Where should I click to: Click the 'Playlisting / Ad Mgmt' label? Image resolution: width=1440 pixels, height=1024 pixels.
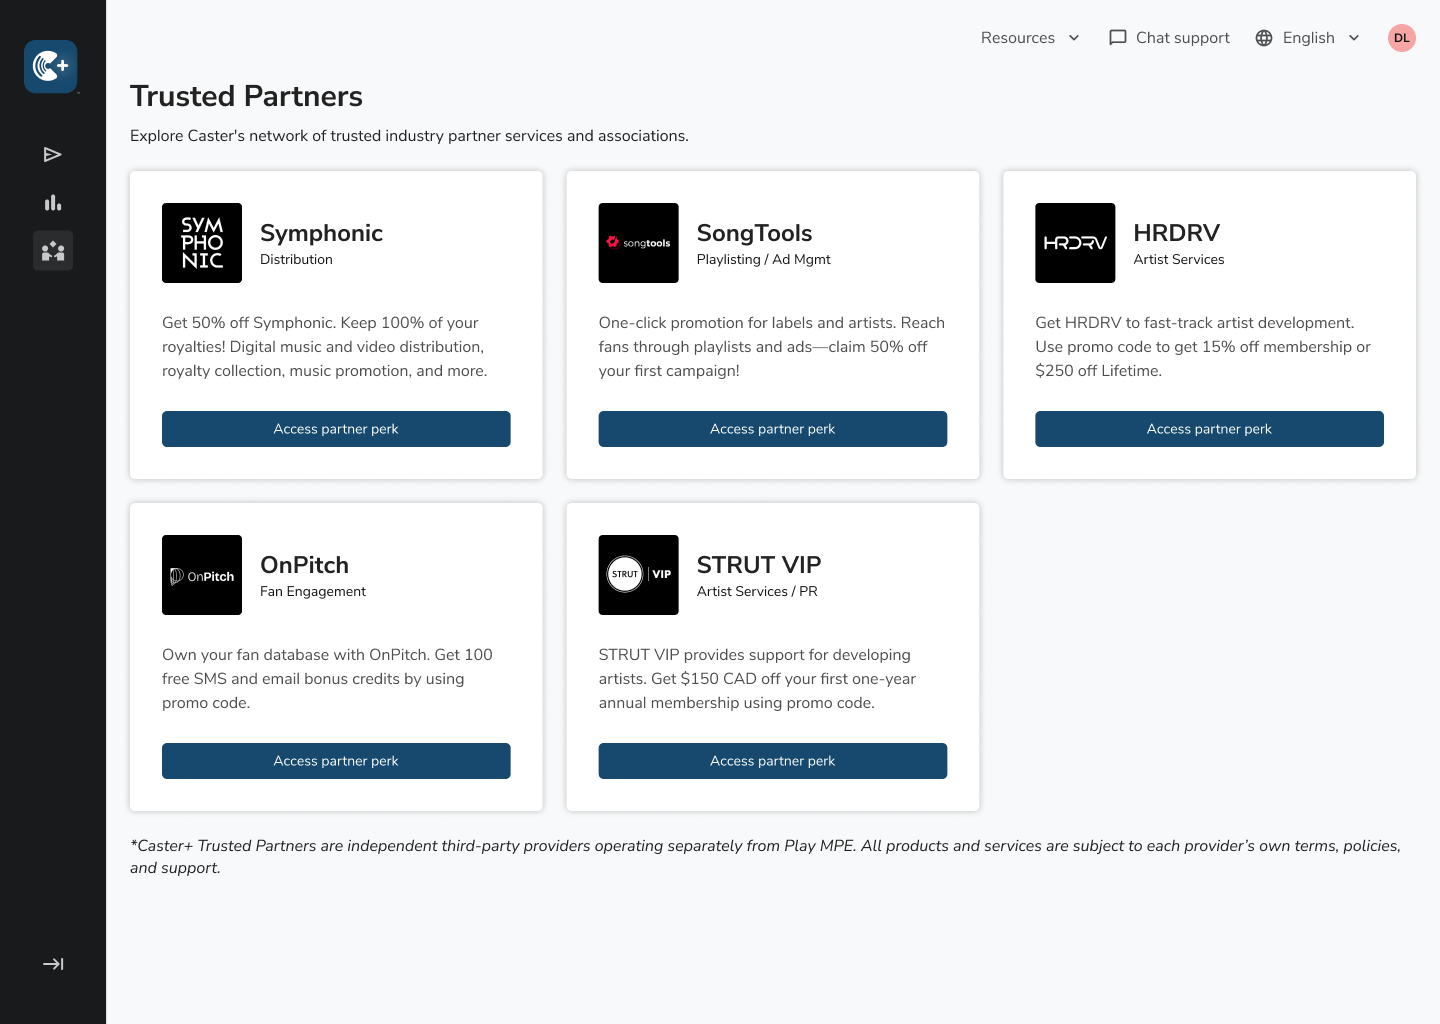pyautogui.click(x=764, y=259)
